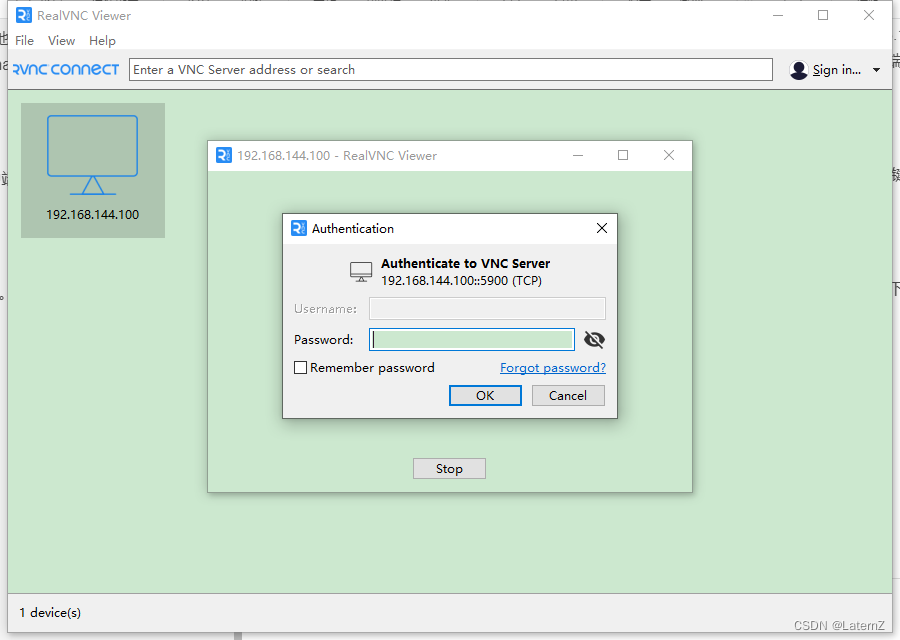The image size is (900, 640).
Task: Click the '1 device(s)' status text
Action: point(50,612)
